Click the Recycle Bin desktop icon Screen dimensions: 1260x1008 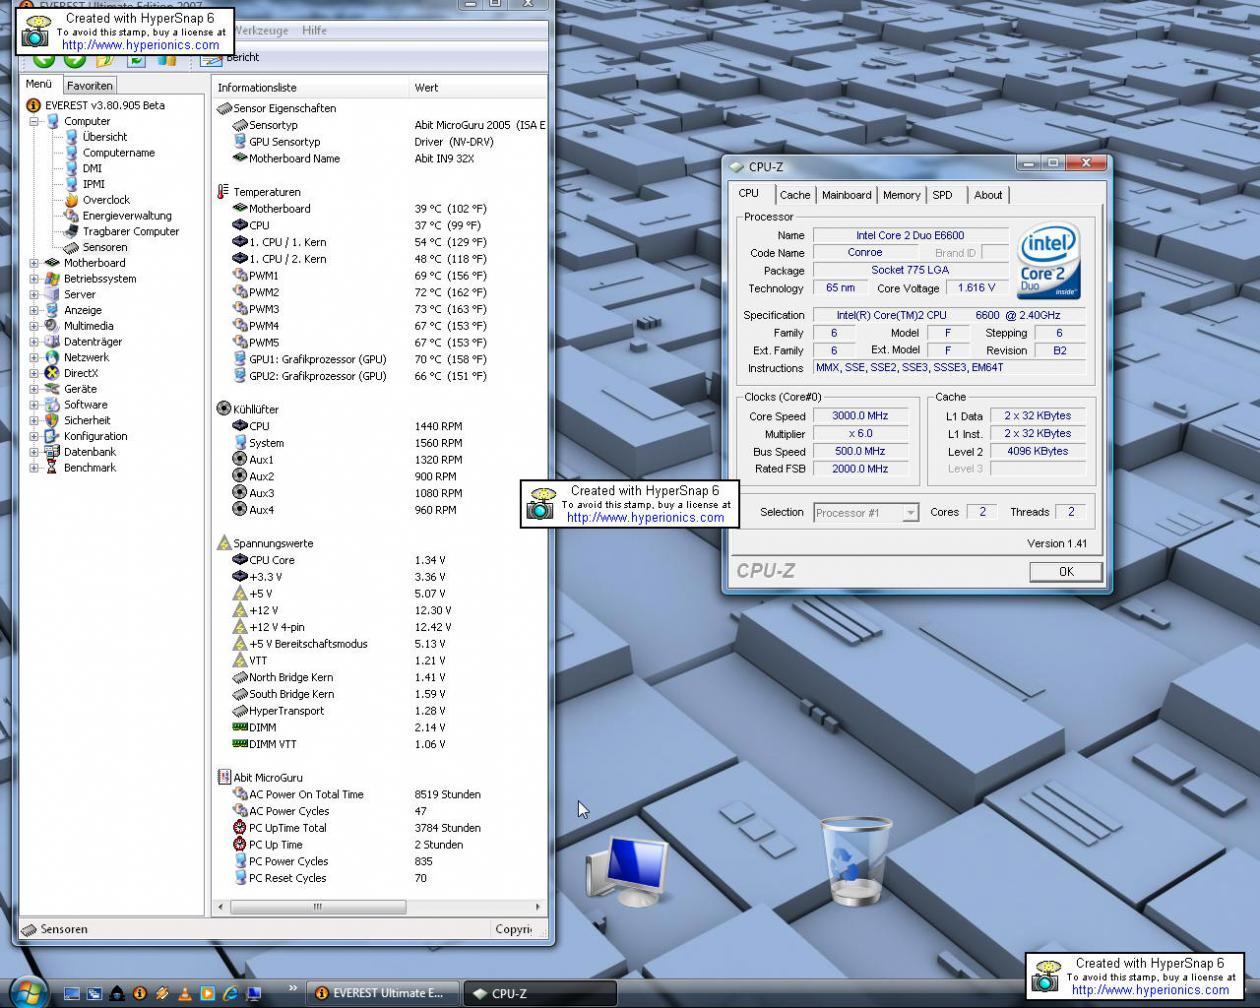click(855, 861)
